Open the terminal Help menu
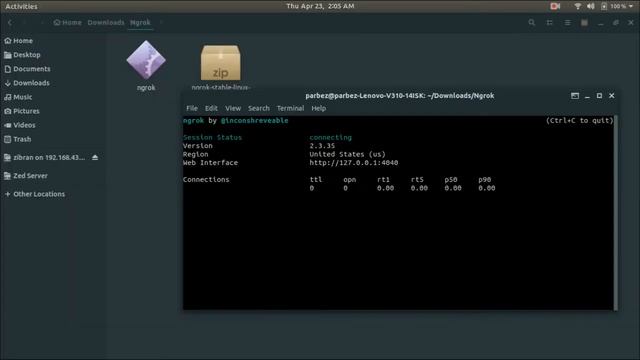 click(x=319, y=108)
